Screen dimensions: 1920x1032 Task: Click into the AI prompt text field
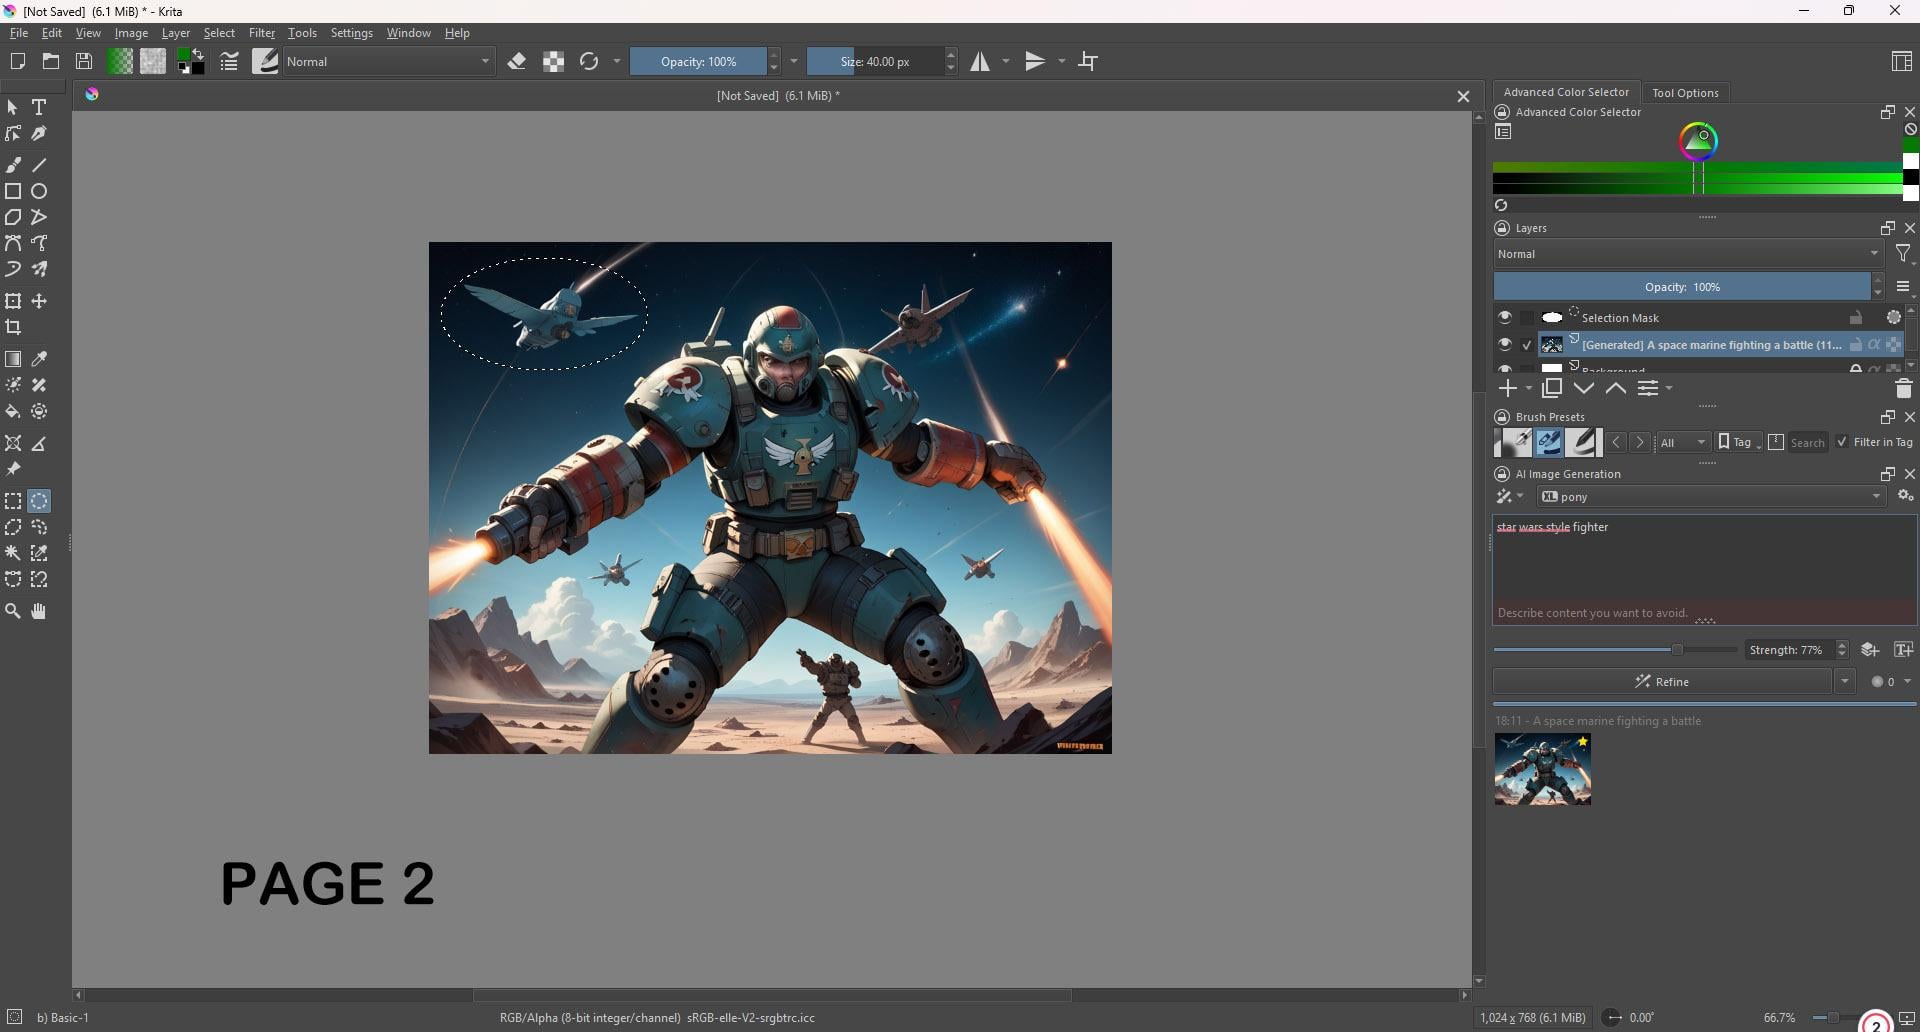(x=1705, y=559)
